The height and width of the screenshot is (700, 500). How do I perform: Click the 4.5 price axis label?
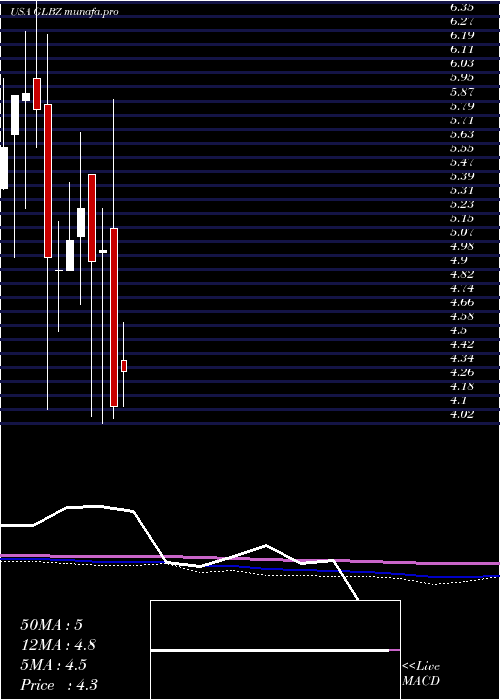(458, 331)
